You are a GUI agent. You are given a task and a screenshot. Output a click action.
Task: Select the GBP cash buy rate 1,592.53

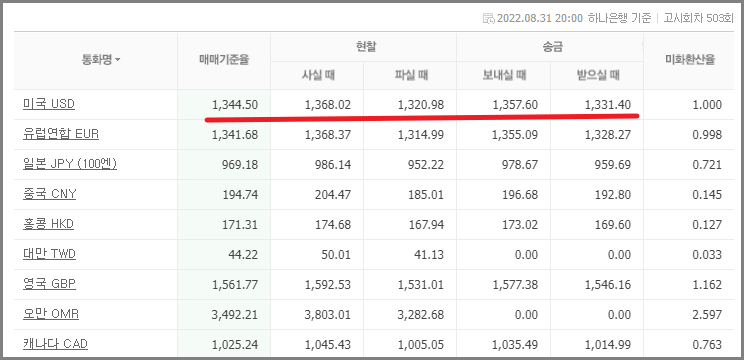(328, 285)
